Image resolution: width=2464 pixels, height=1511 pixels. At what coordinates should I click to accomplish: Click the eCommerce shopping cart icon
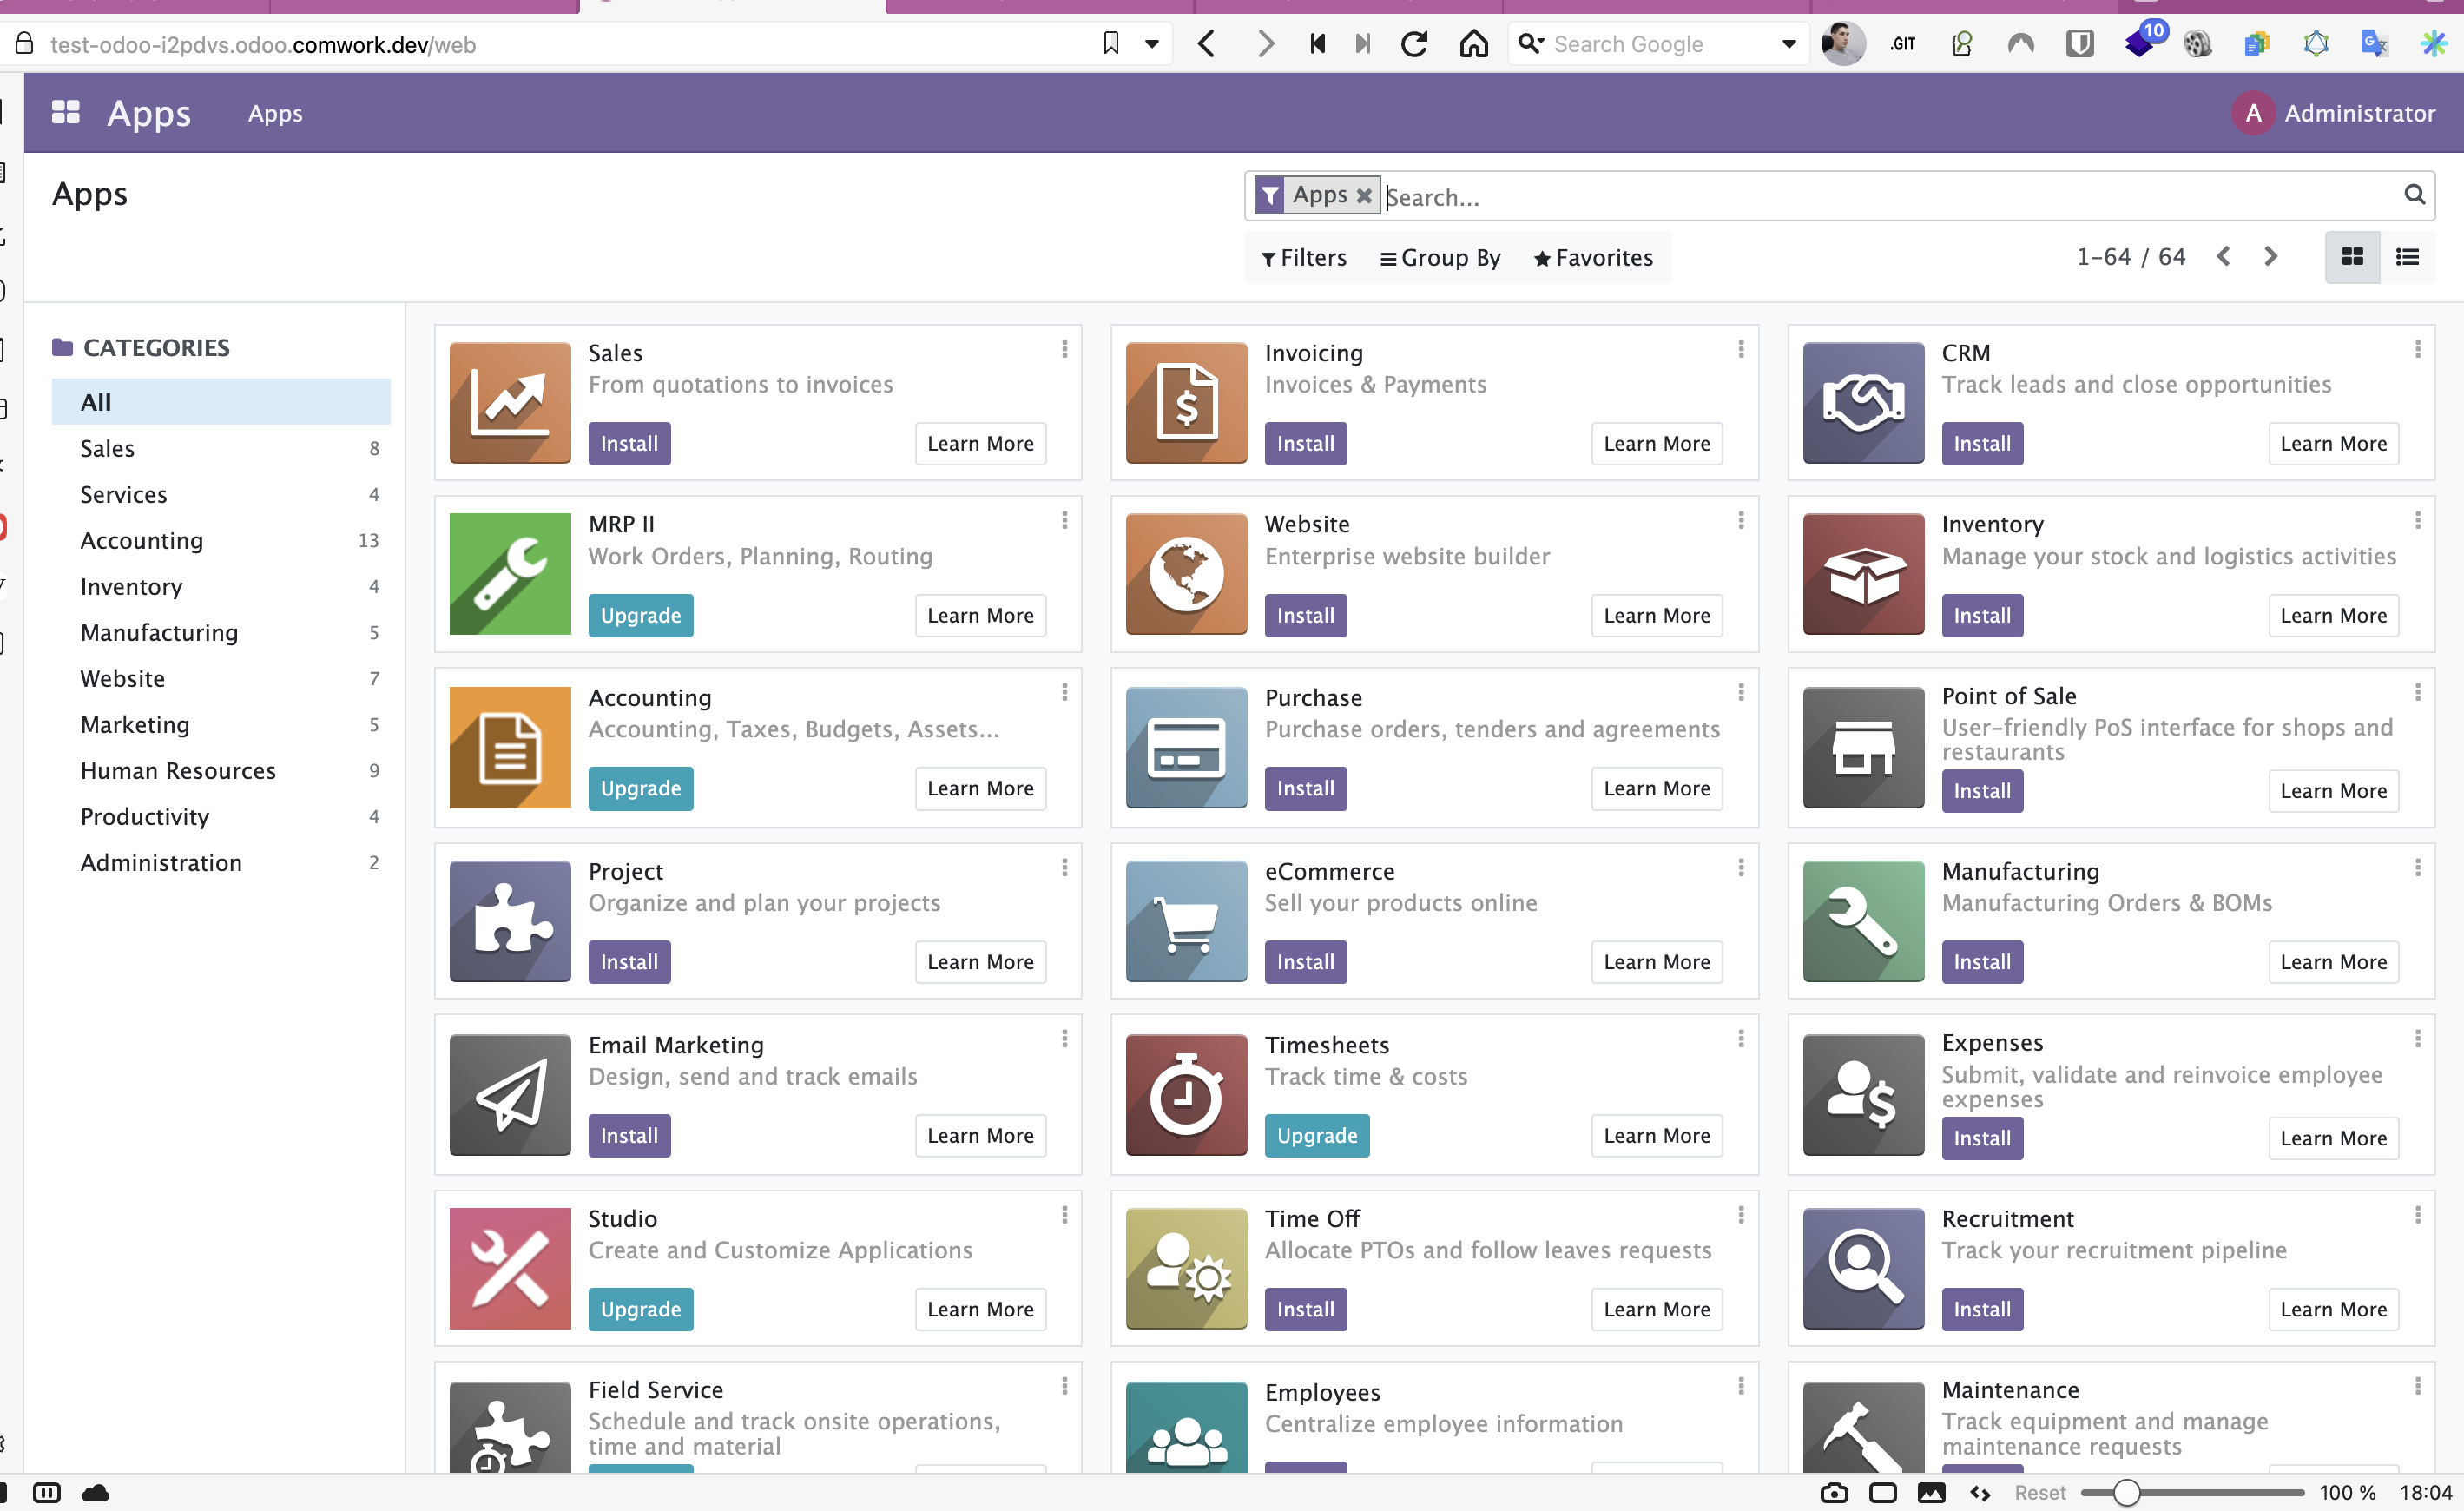(1186, 921)
